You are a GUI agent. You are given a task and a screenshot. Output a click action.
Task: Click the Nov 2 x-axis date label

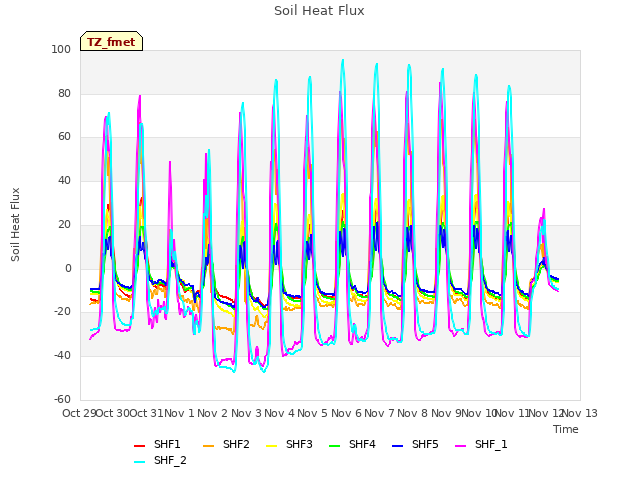pyautogui.click(x=212, y=413)
